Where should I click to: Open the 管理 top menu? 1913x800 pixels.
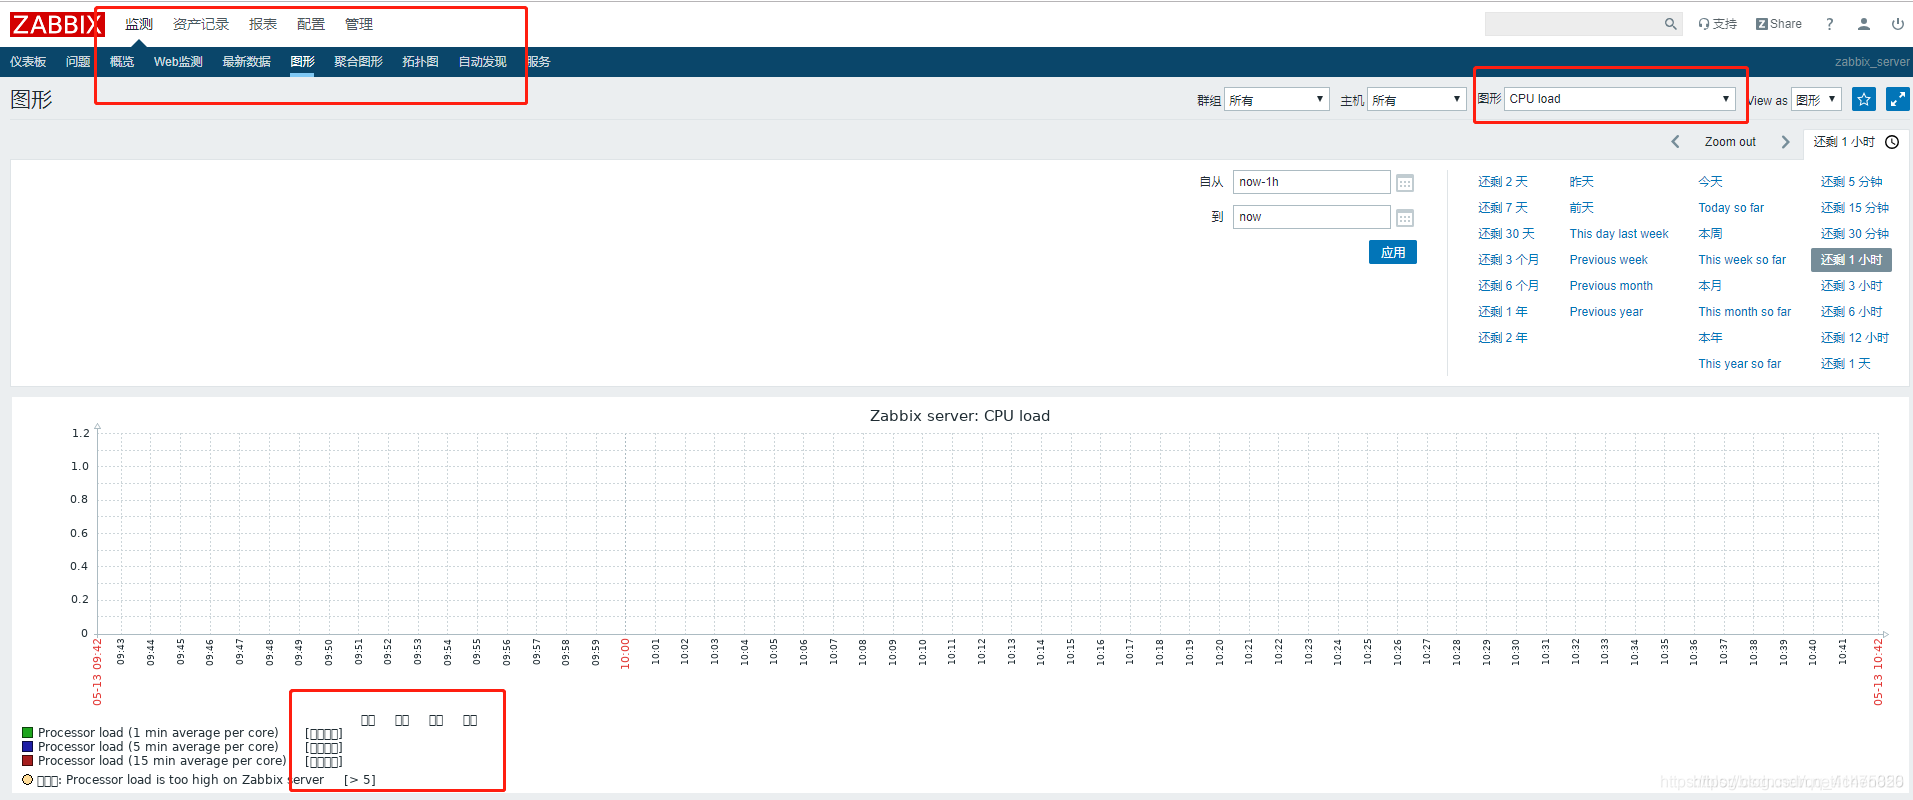pos(359,24)
